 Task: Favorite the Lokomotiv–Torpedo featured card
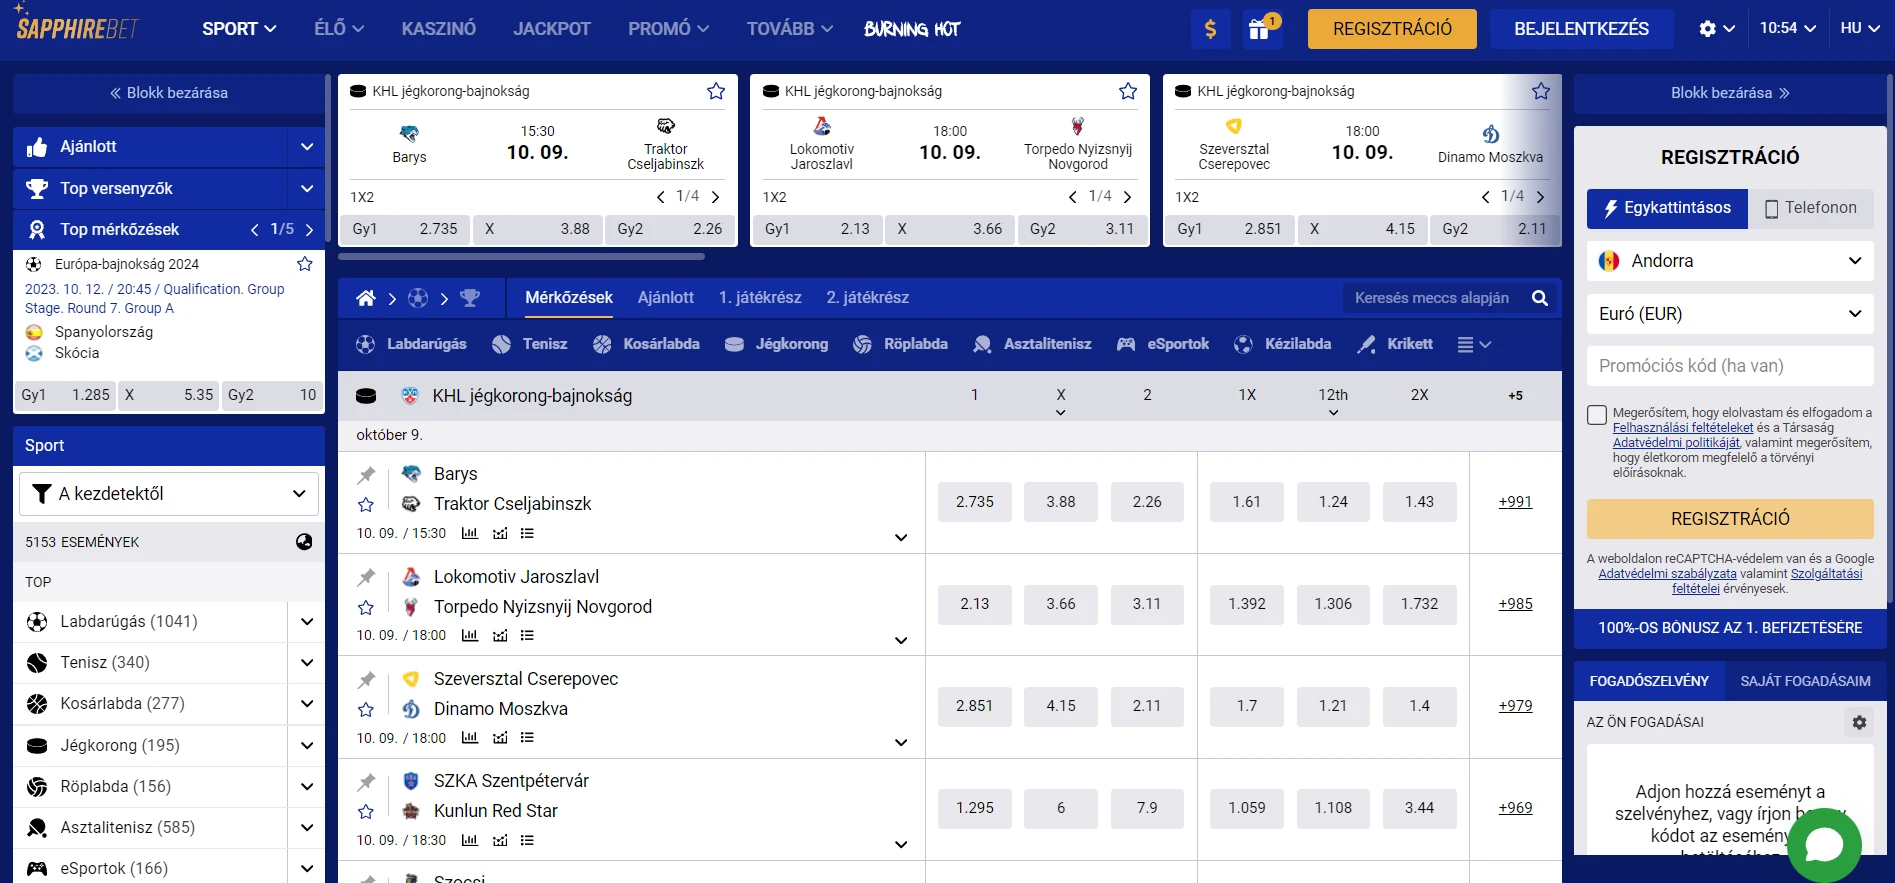1128,91
